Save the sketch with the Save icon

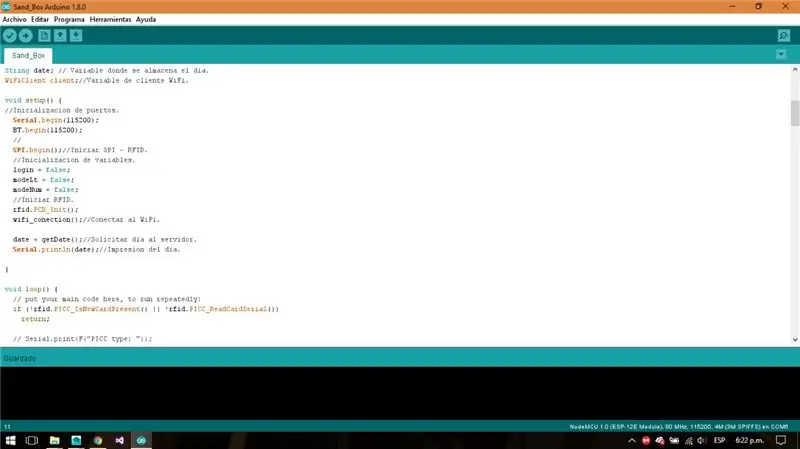pyautogui.click(x=76, y=36)
